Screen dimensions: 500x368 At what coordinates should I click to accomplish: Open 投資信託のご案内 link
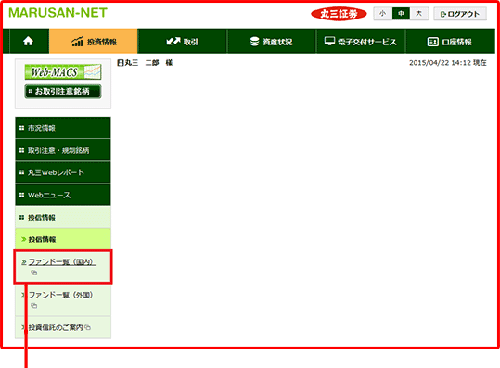pyautogui.click(x=56, y=327)
